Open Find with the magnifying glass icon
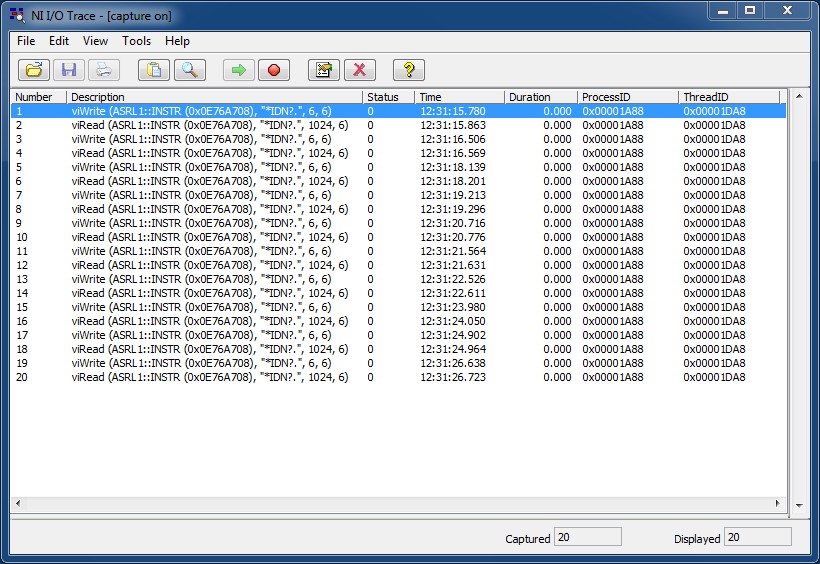Screen dimensions: 820x564 click(189, 70)
